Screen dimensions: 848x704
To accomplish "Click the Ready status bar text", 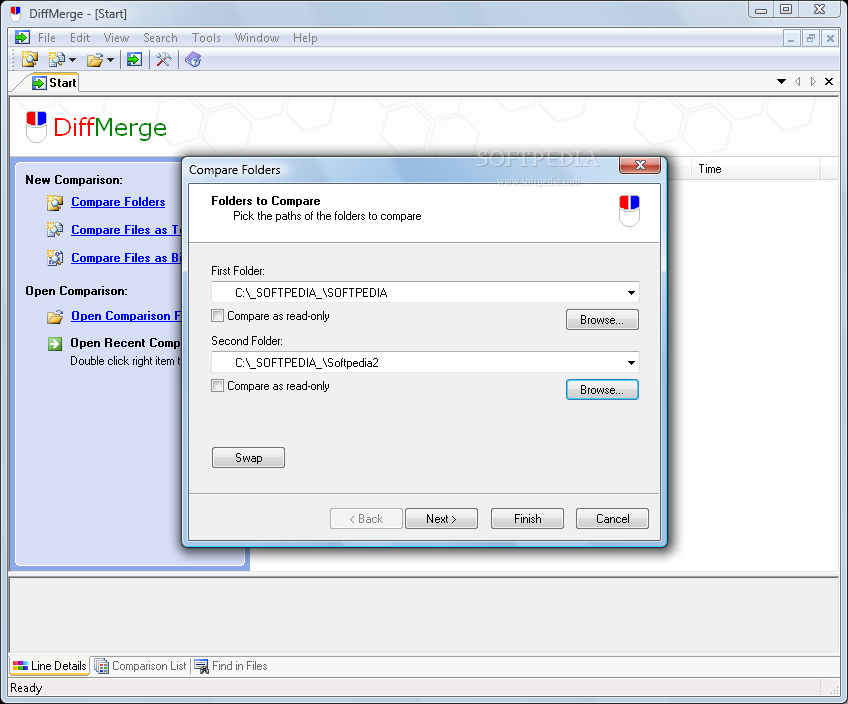I will (x=26, y=688).
